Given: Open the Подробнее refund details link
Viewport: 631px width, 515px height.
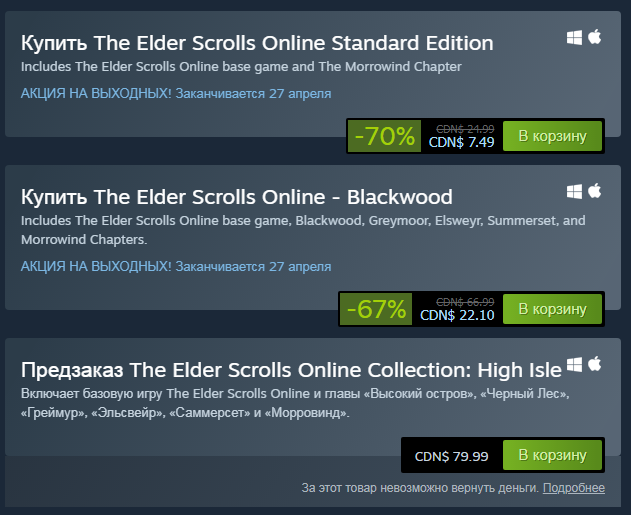Looking at the screenshot, I should (574, 488).
